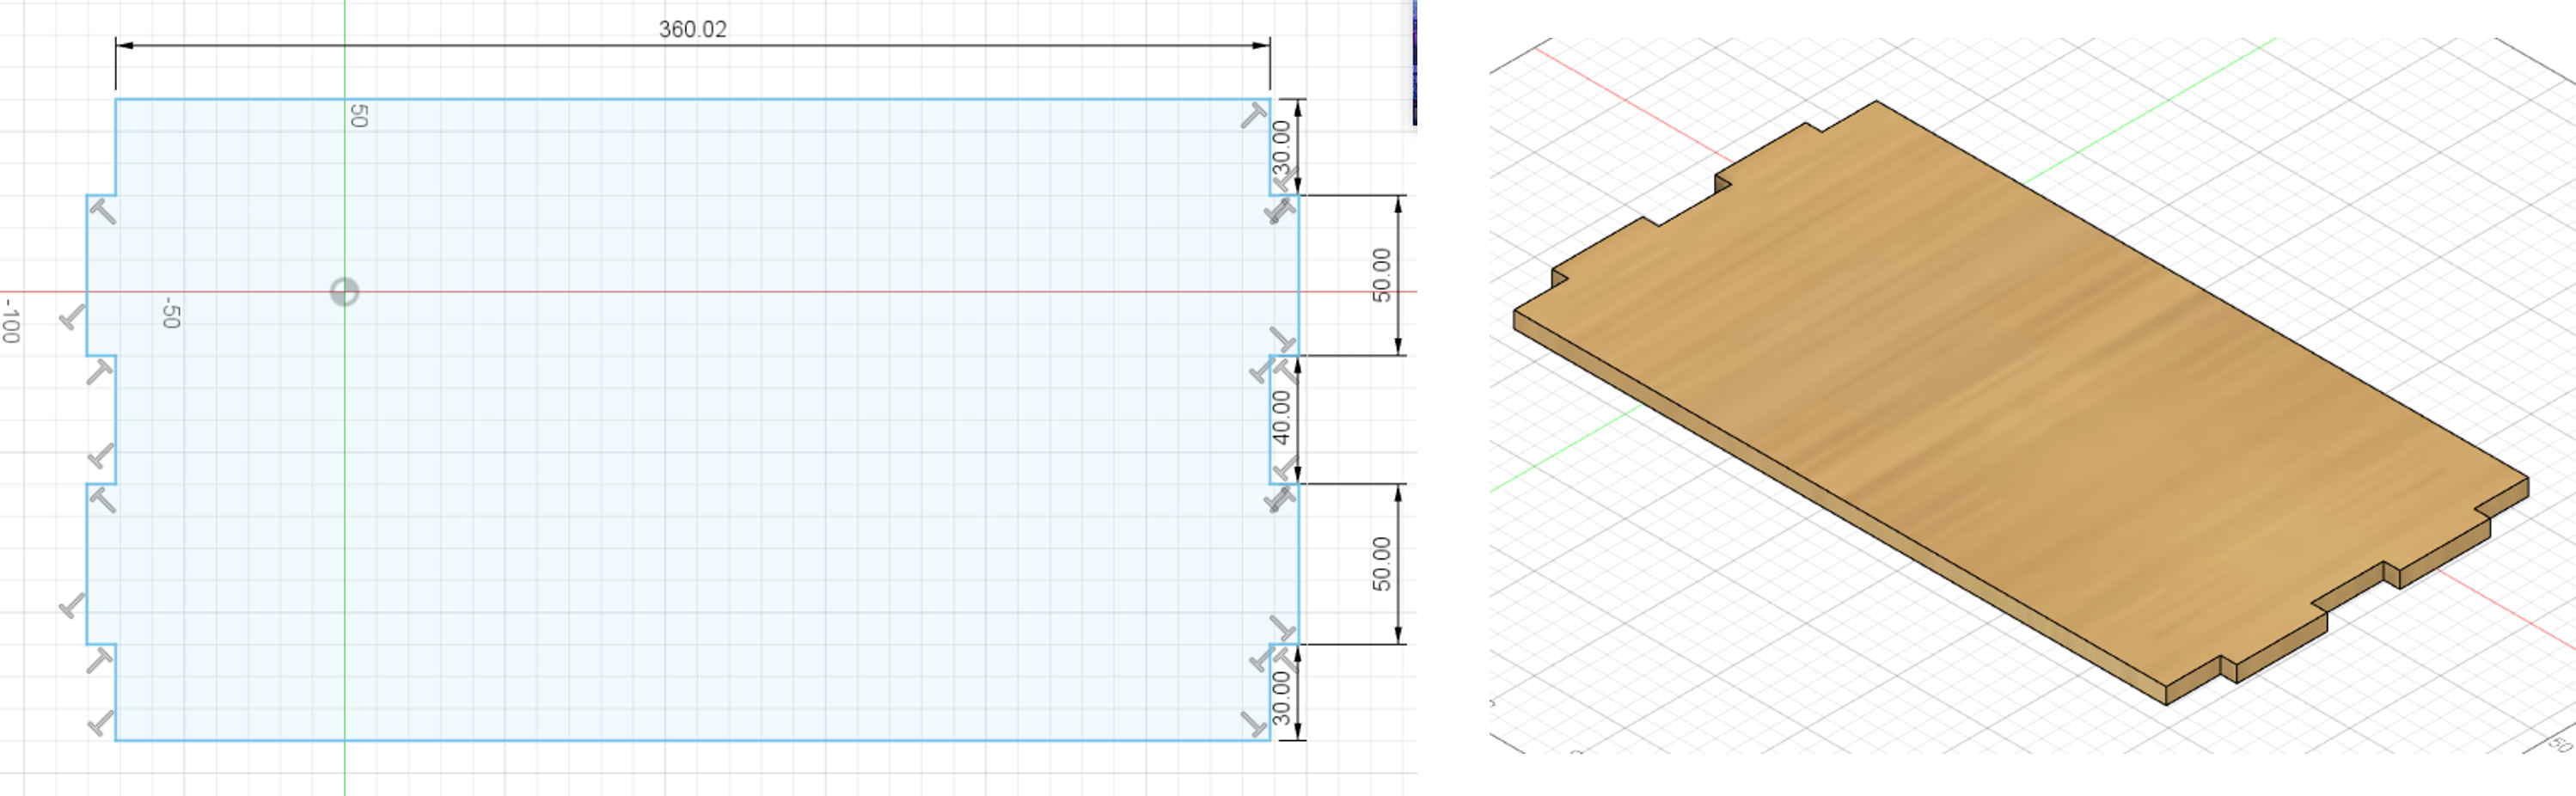Select the topmost 30.00 dimension value

coord(1281,146)
